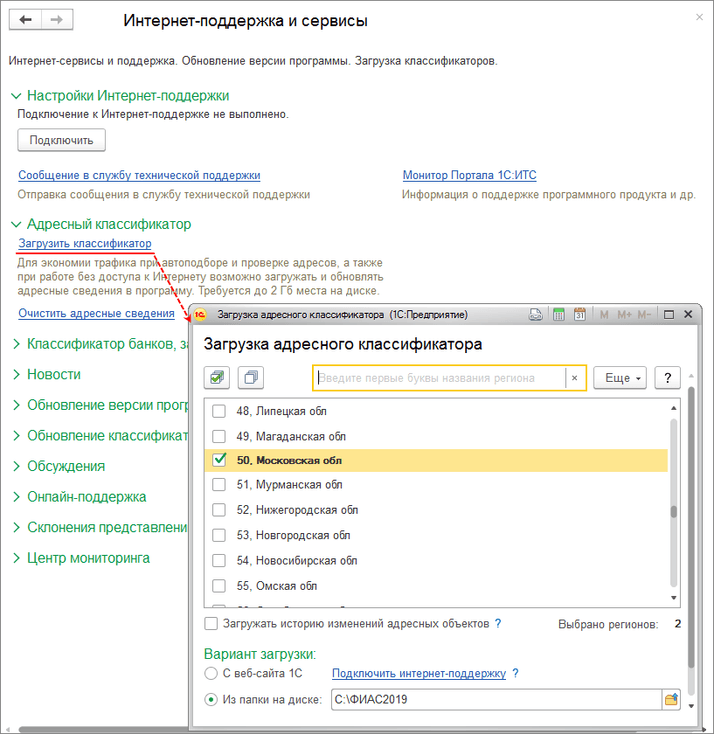The image size is (714, 734).
Task: Click the folder path field С:\ФИАС2019
Action: 496,699
